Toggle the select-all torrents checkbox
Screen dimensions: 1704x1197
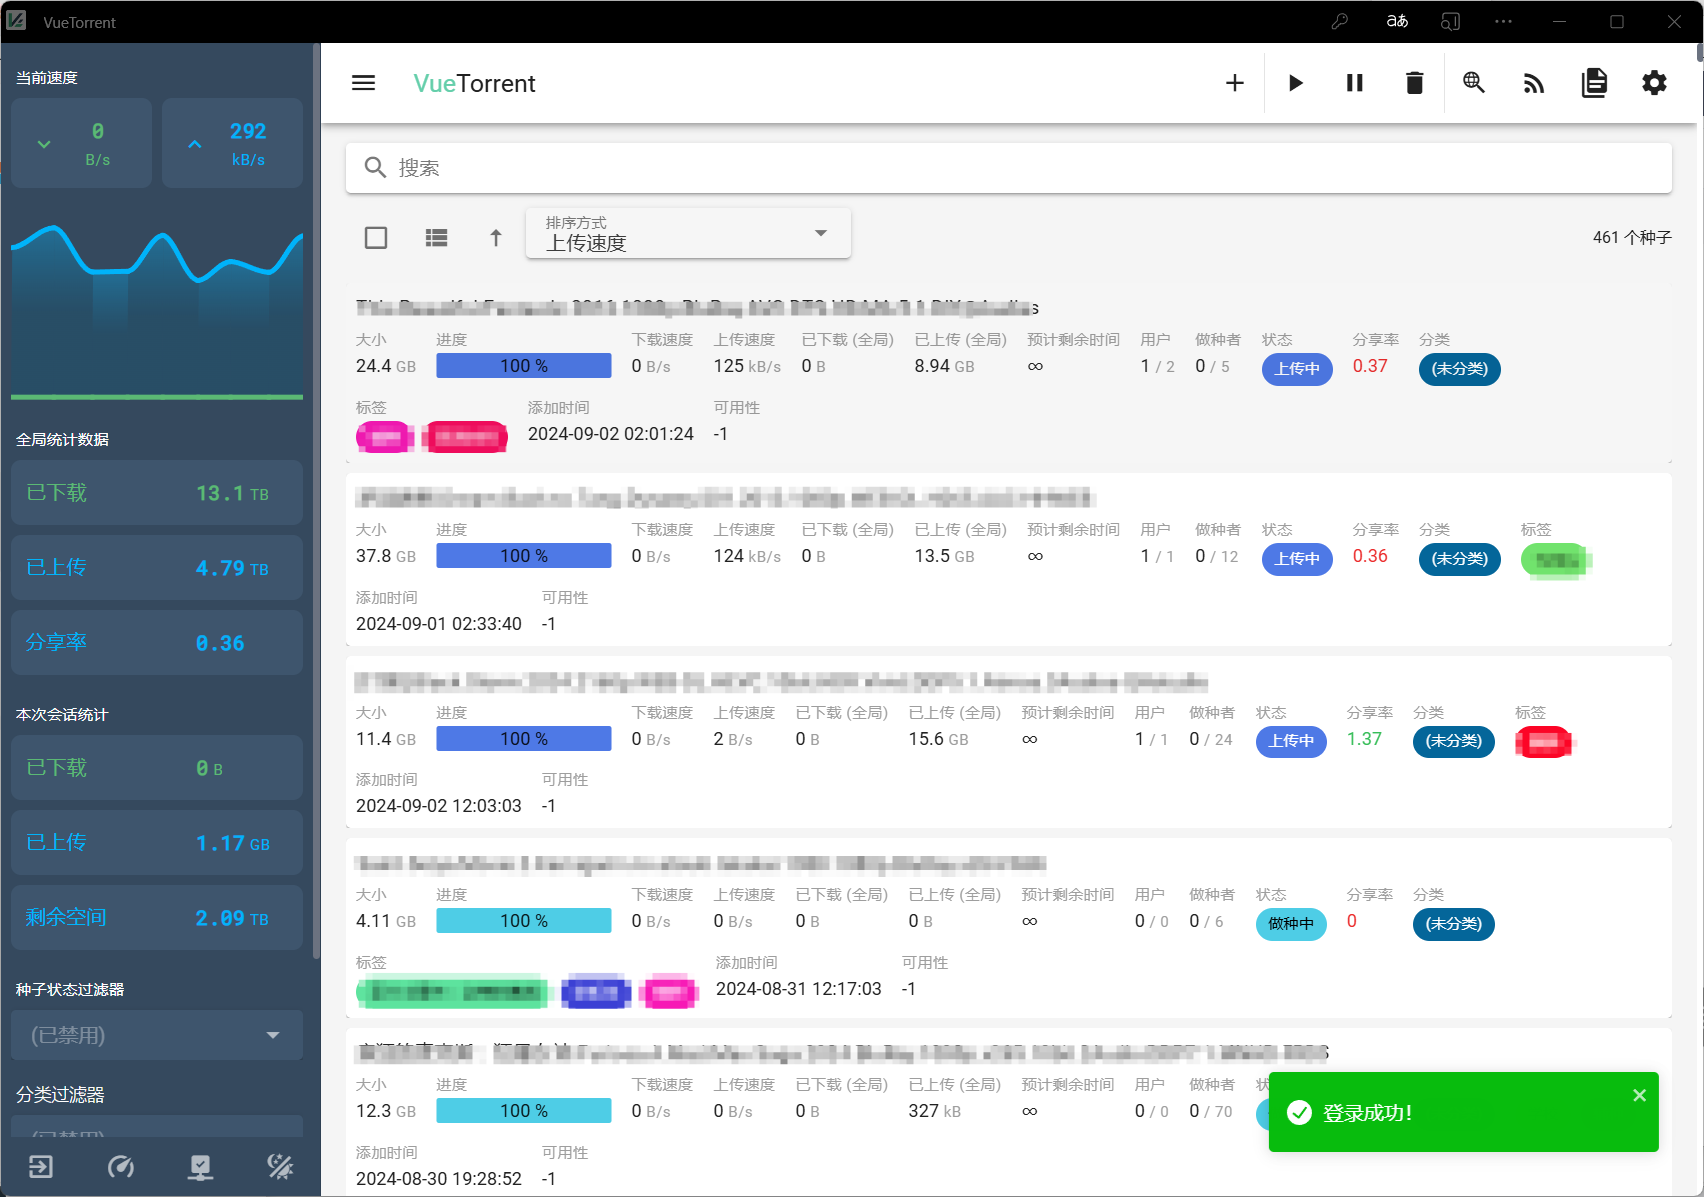[376, 238]
